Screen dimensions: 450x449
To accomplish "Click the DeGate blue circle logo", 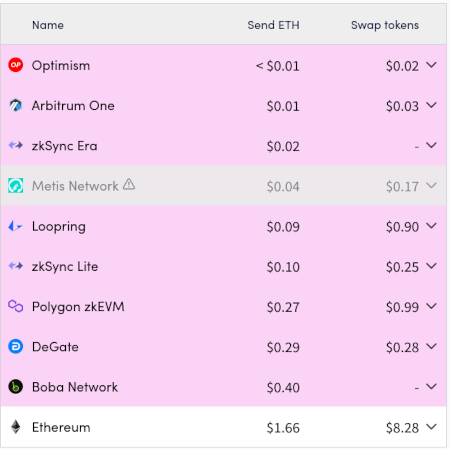I will [15, 347].
